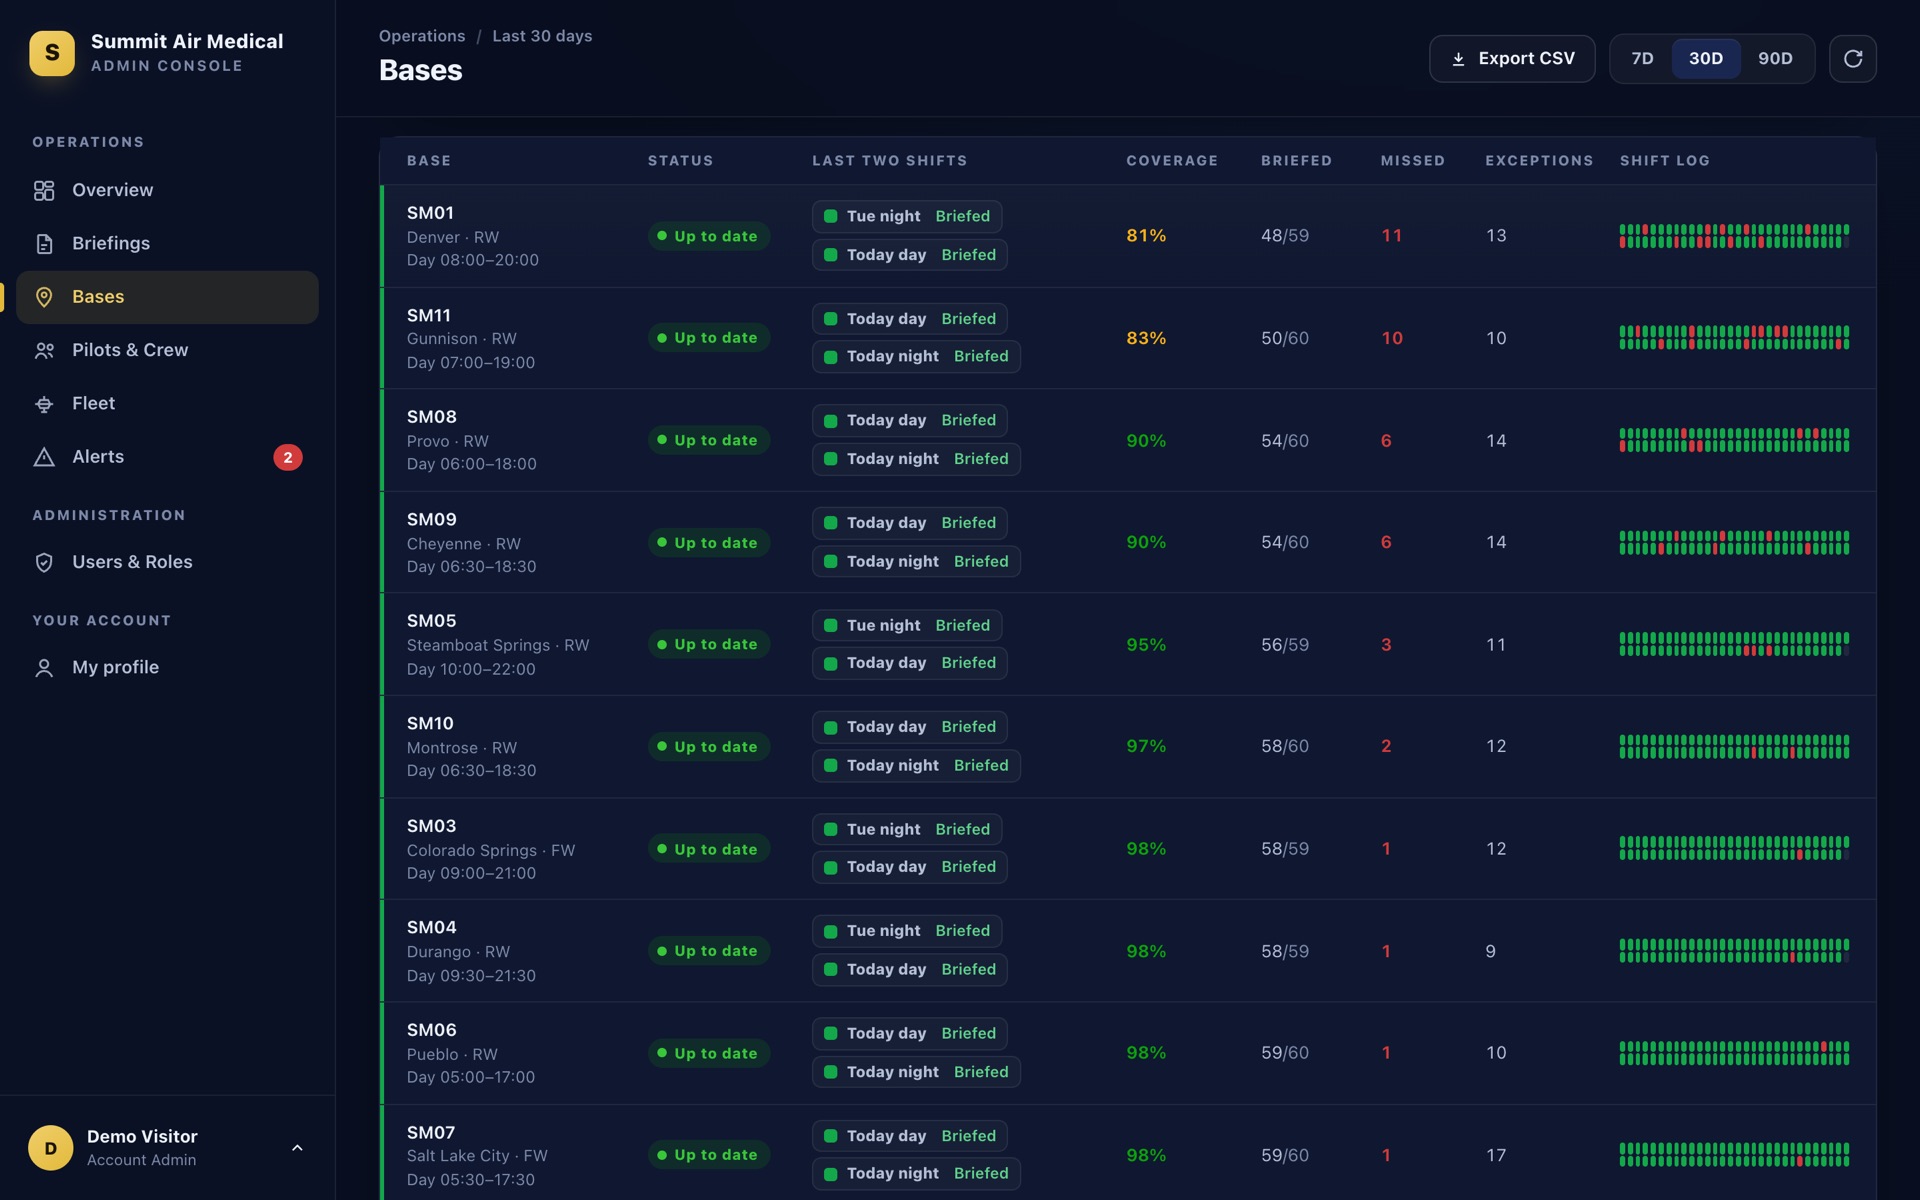The width and height of the screenshot is (1920, 1200).
Task: Click the 97% coverage value for SM10
Action: click(x=1146, y=747)
